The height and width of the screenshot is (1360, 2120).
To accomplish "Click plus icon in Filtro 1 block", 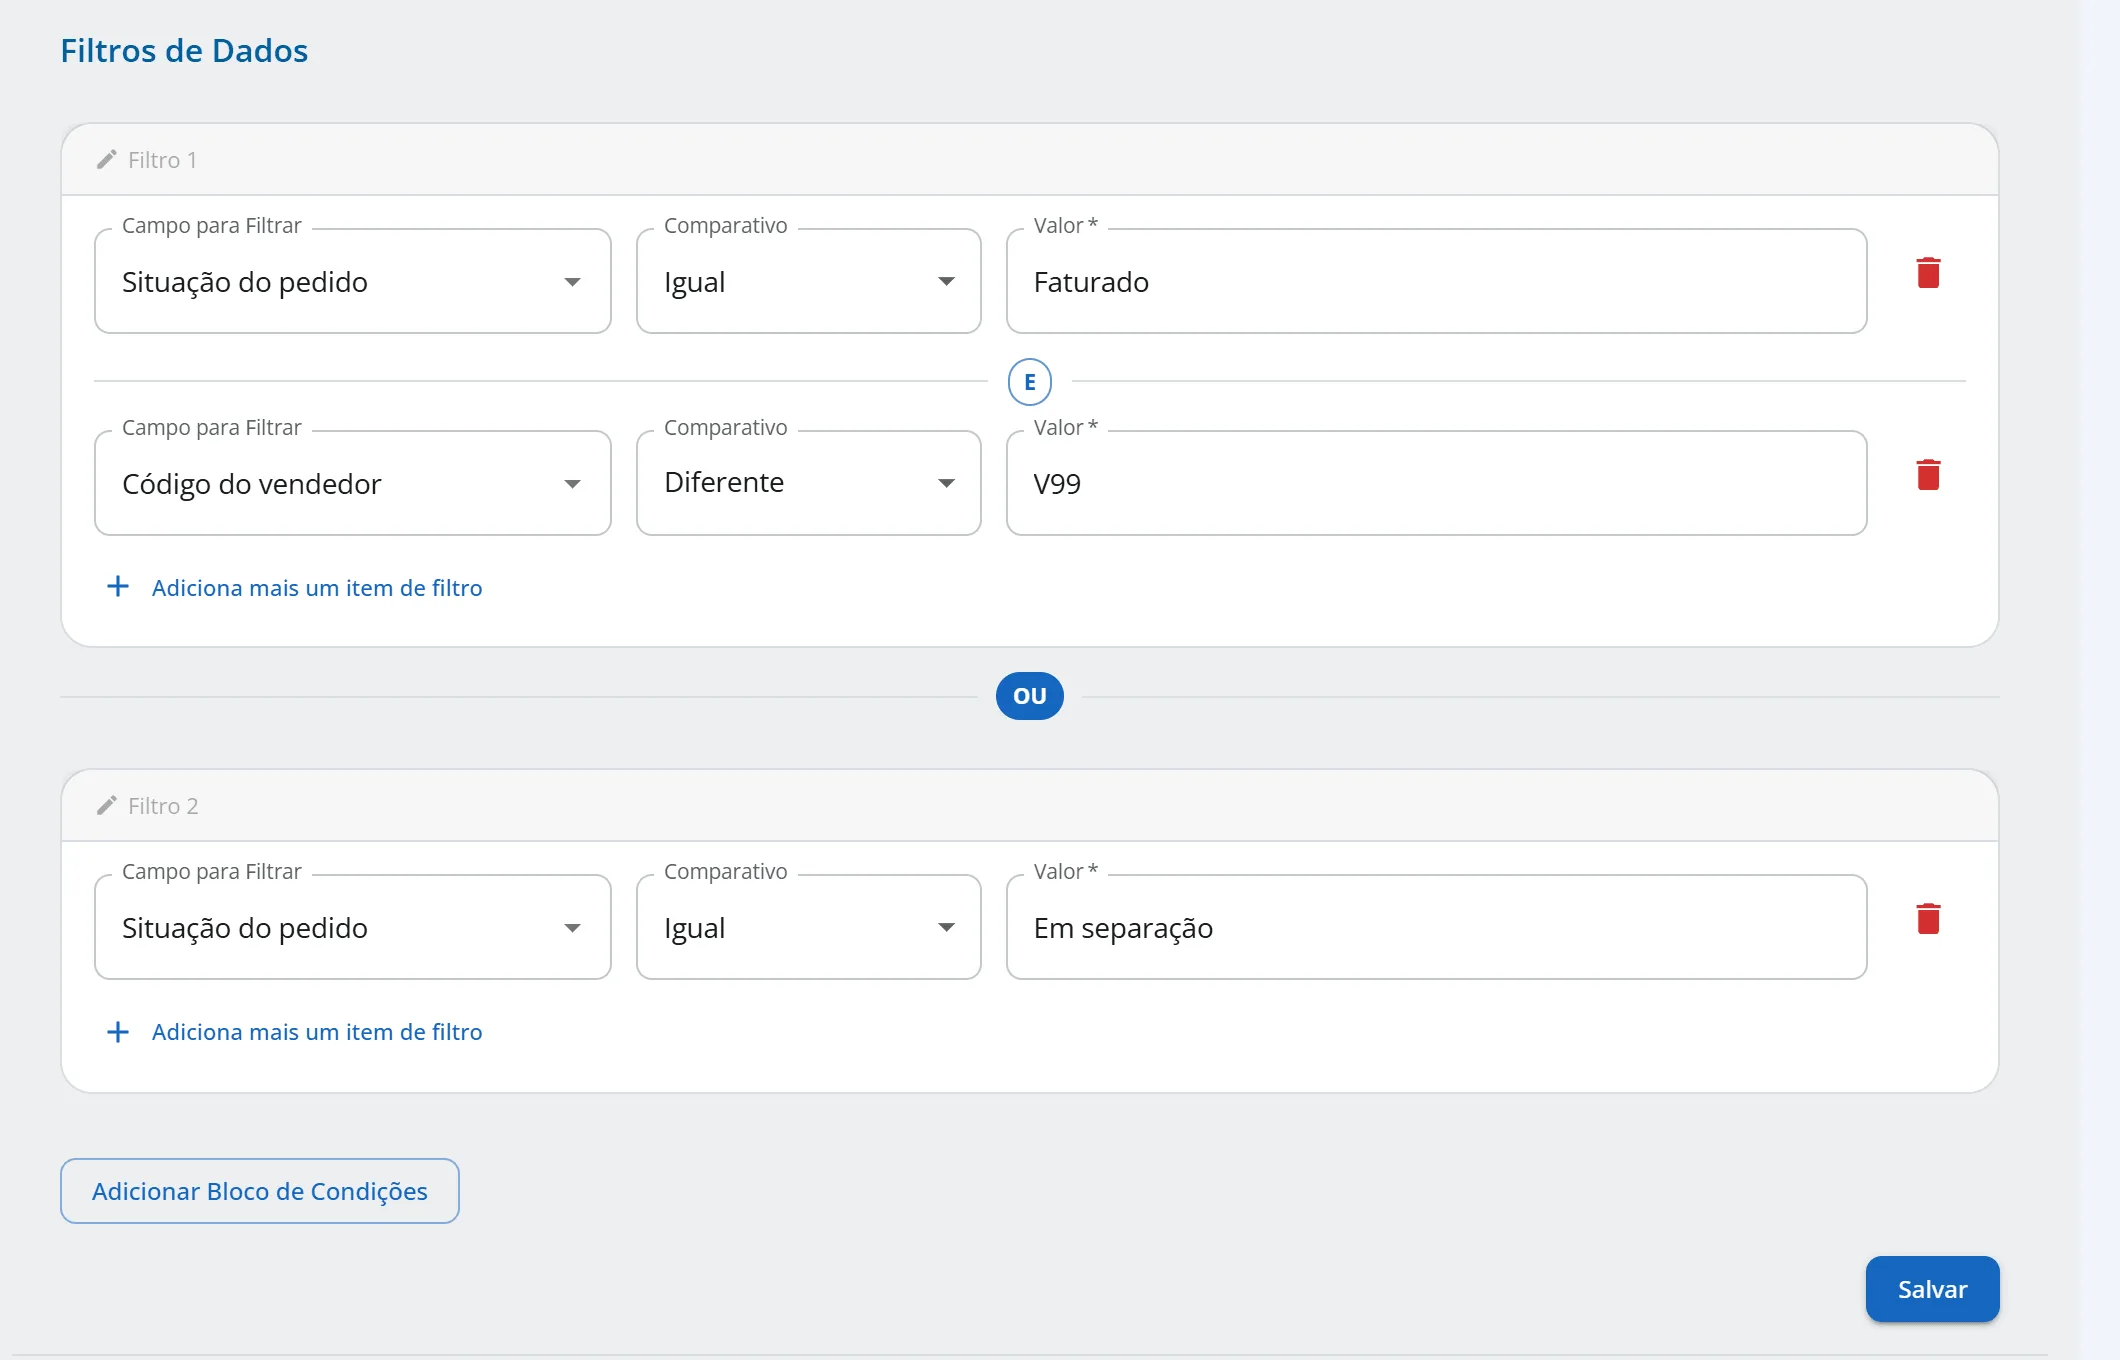I will tap(118, 587).
